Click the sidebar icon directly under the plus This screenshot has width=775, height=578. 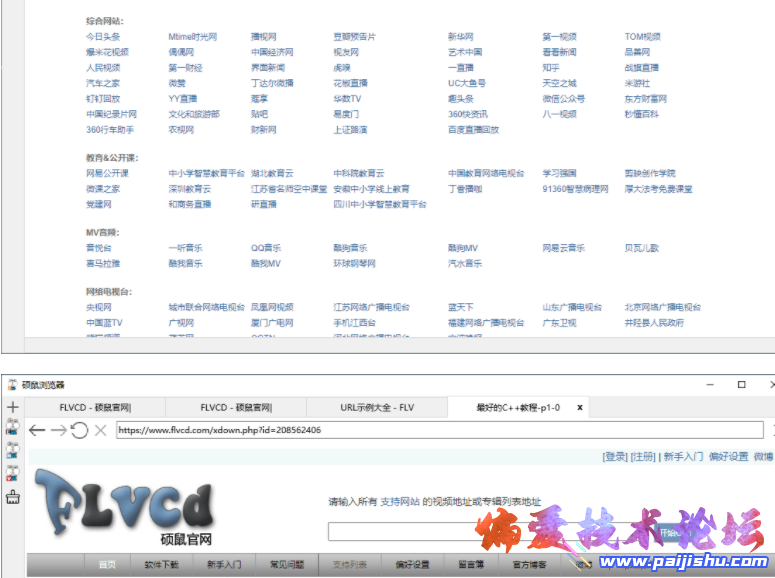12,428
